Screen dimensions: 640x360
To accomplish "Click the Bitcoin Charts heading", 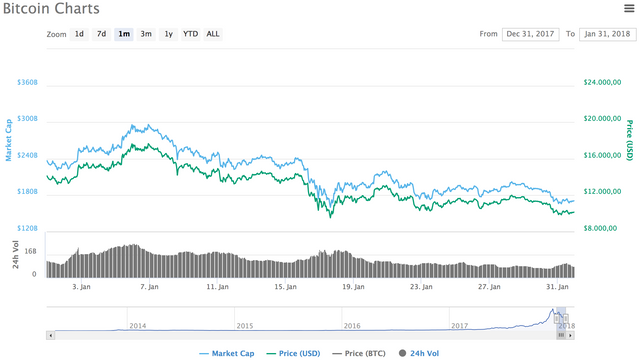I will point(51,9).
